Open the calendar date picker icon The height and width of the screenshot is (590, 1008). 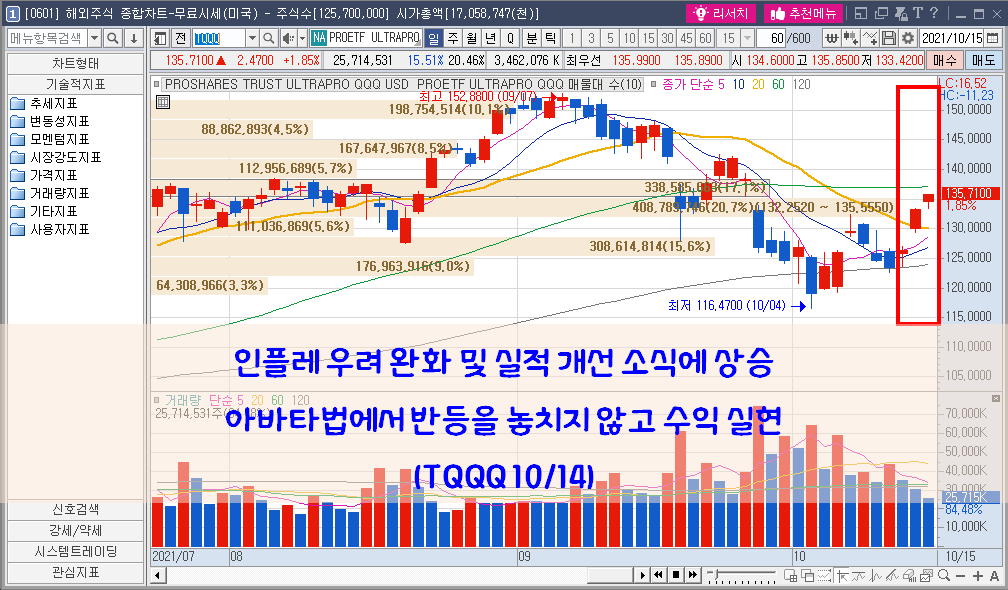tap(993, 39)
